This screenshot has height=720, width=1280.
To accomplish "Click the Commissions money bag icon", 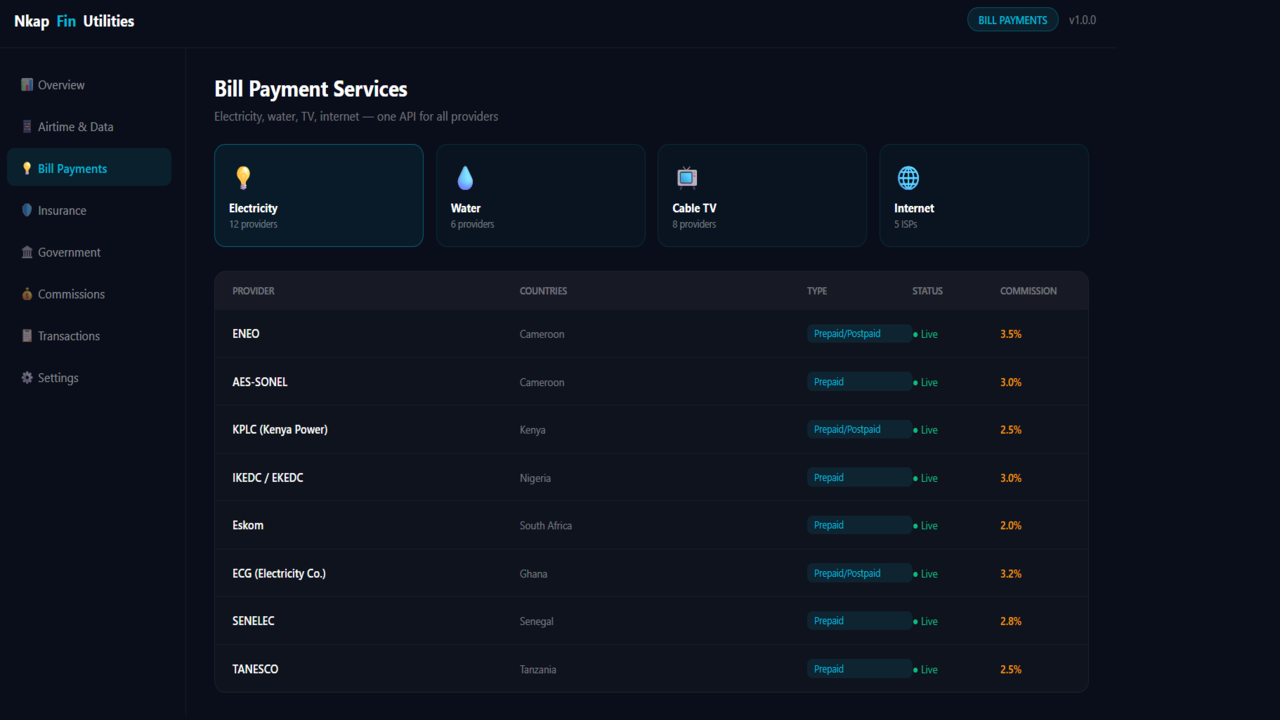I will 27,295.
